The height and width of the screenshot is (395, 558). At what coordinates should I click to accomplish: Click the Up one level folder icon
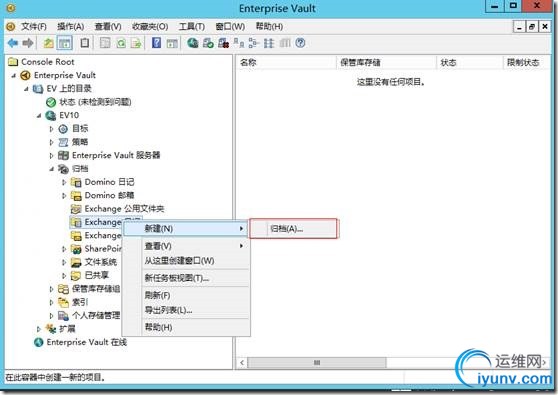tap(49, 43)
